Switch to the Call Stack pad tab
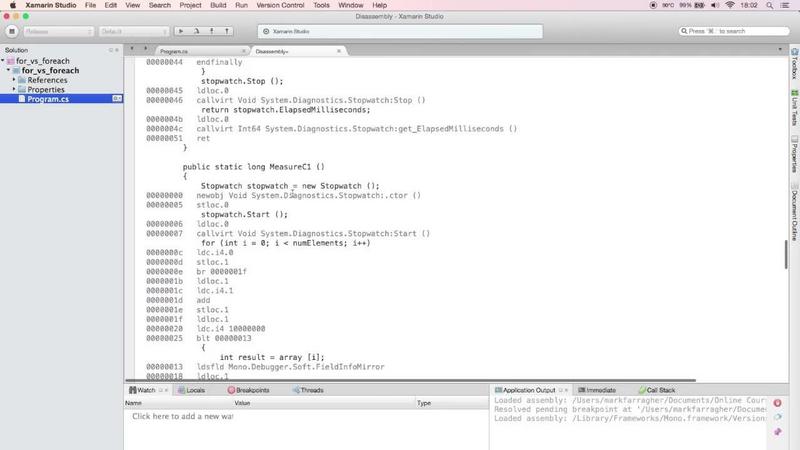Screen dimensions: 800x450 pyautogui.click(x=657, y=390)
